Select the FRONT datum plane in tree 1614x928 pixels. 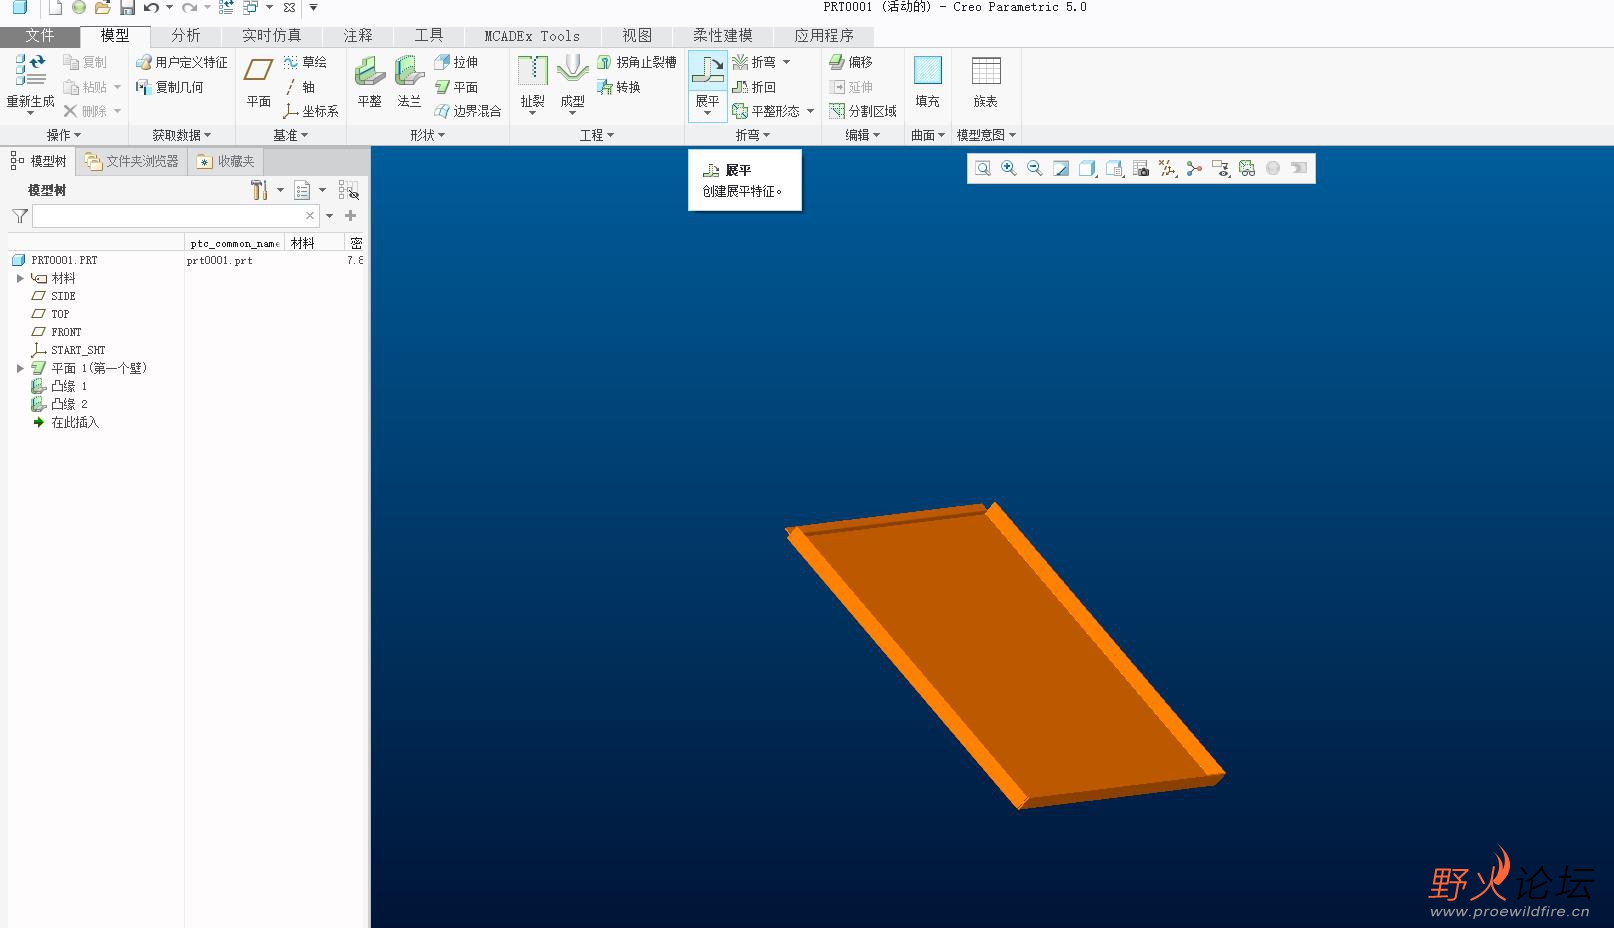(57, 332)
